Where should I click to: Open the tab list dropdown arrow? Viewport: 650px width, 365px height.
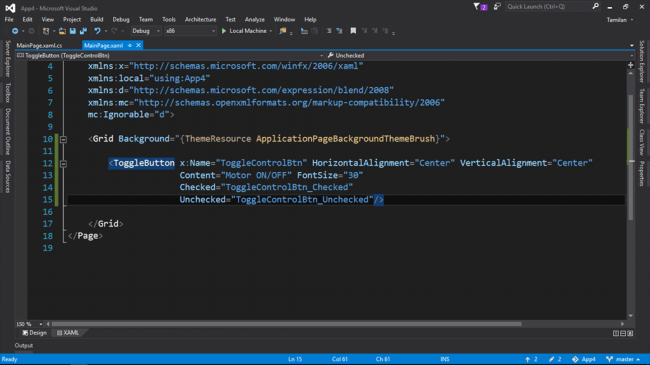coord(632,46)
